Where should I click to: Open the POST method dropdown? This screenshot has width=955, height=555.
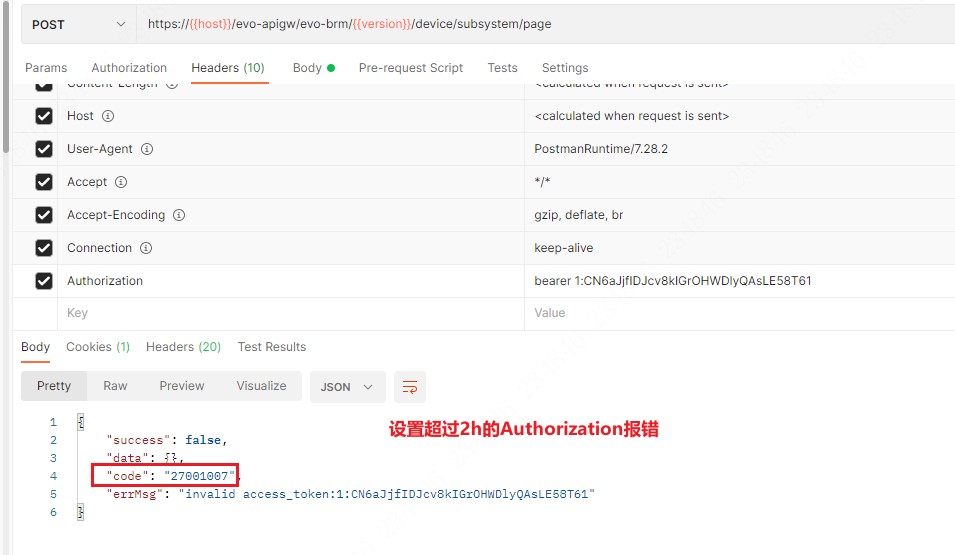[78, 24]
